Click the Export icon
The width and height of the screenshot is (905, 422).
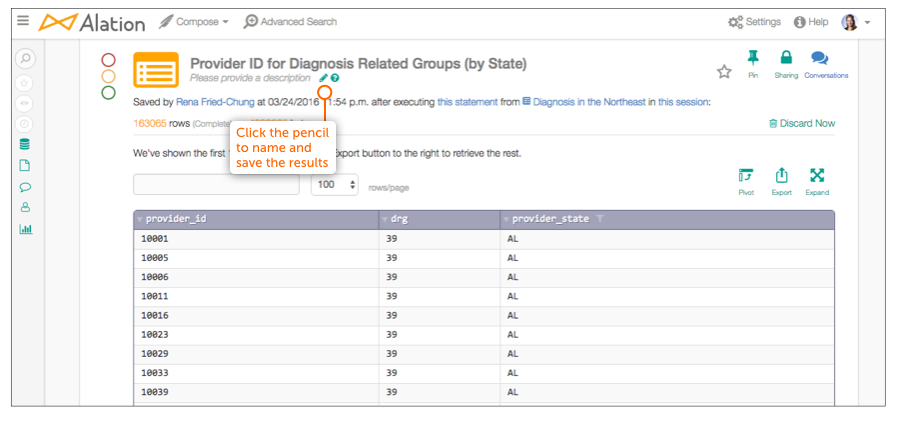[x=781, y=175]
